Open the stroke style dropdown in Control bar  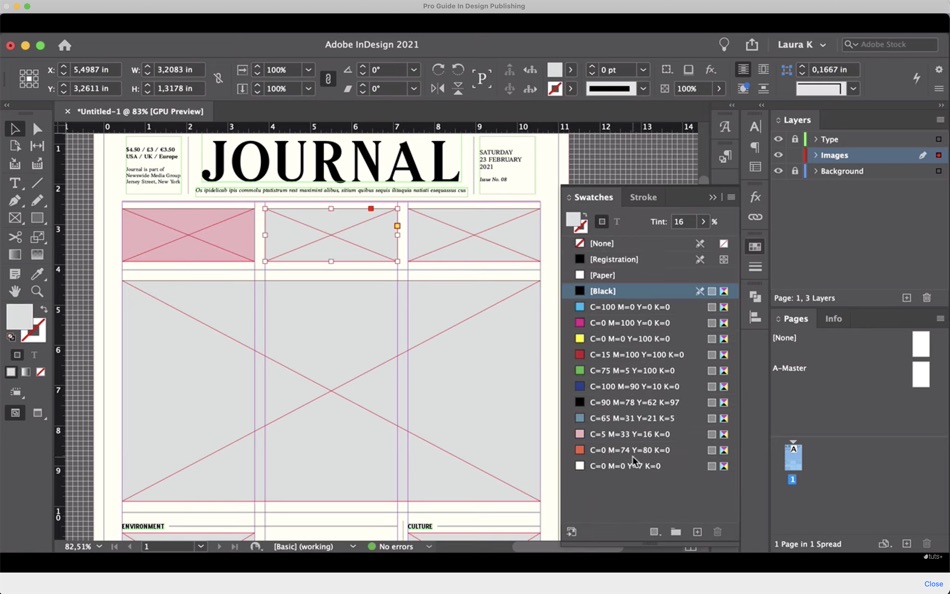(x=643, y=88)
